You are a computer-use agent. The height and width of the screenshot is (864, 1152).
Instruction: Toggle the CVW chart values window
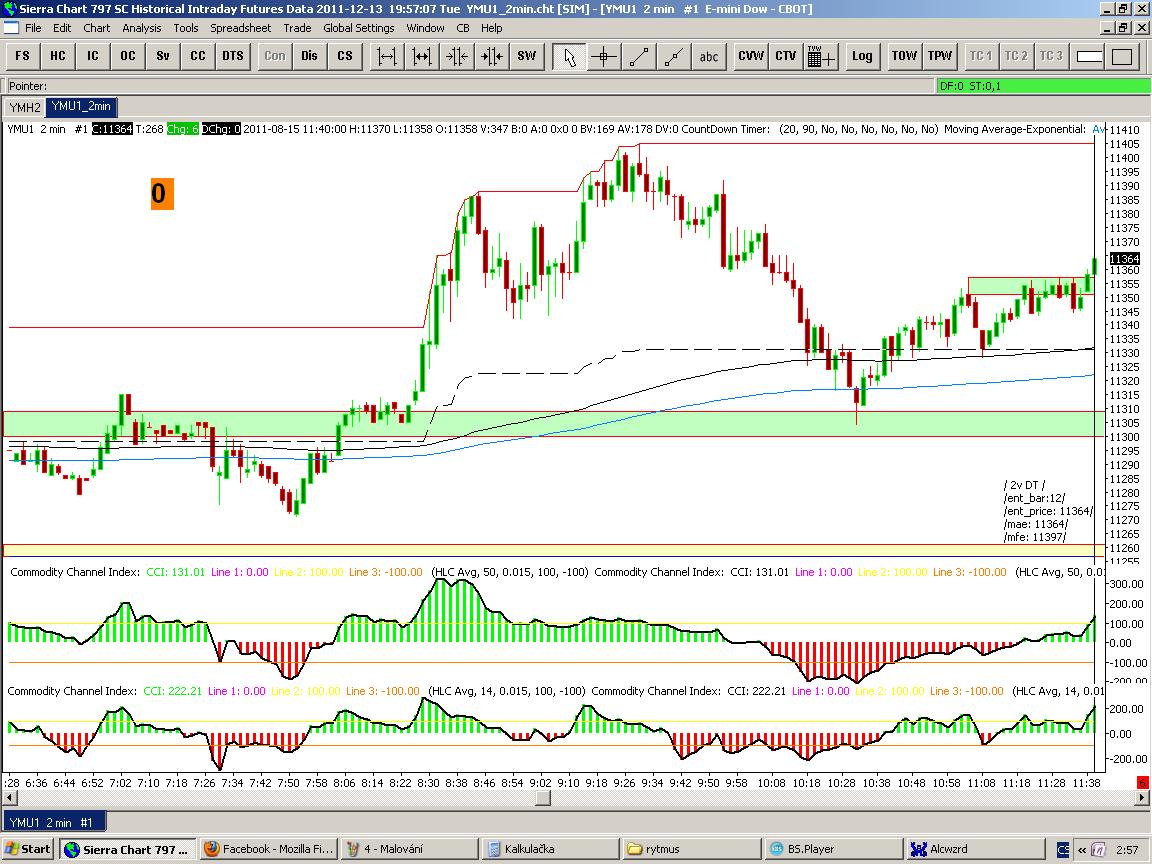click(750, 56)
